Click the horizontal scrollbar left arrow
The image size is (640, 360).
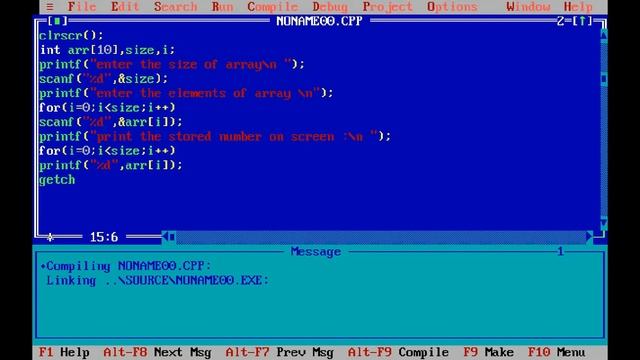[165, 236]
